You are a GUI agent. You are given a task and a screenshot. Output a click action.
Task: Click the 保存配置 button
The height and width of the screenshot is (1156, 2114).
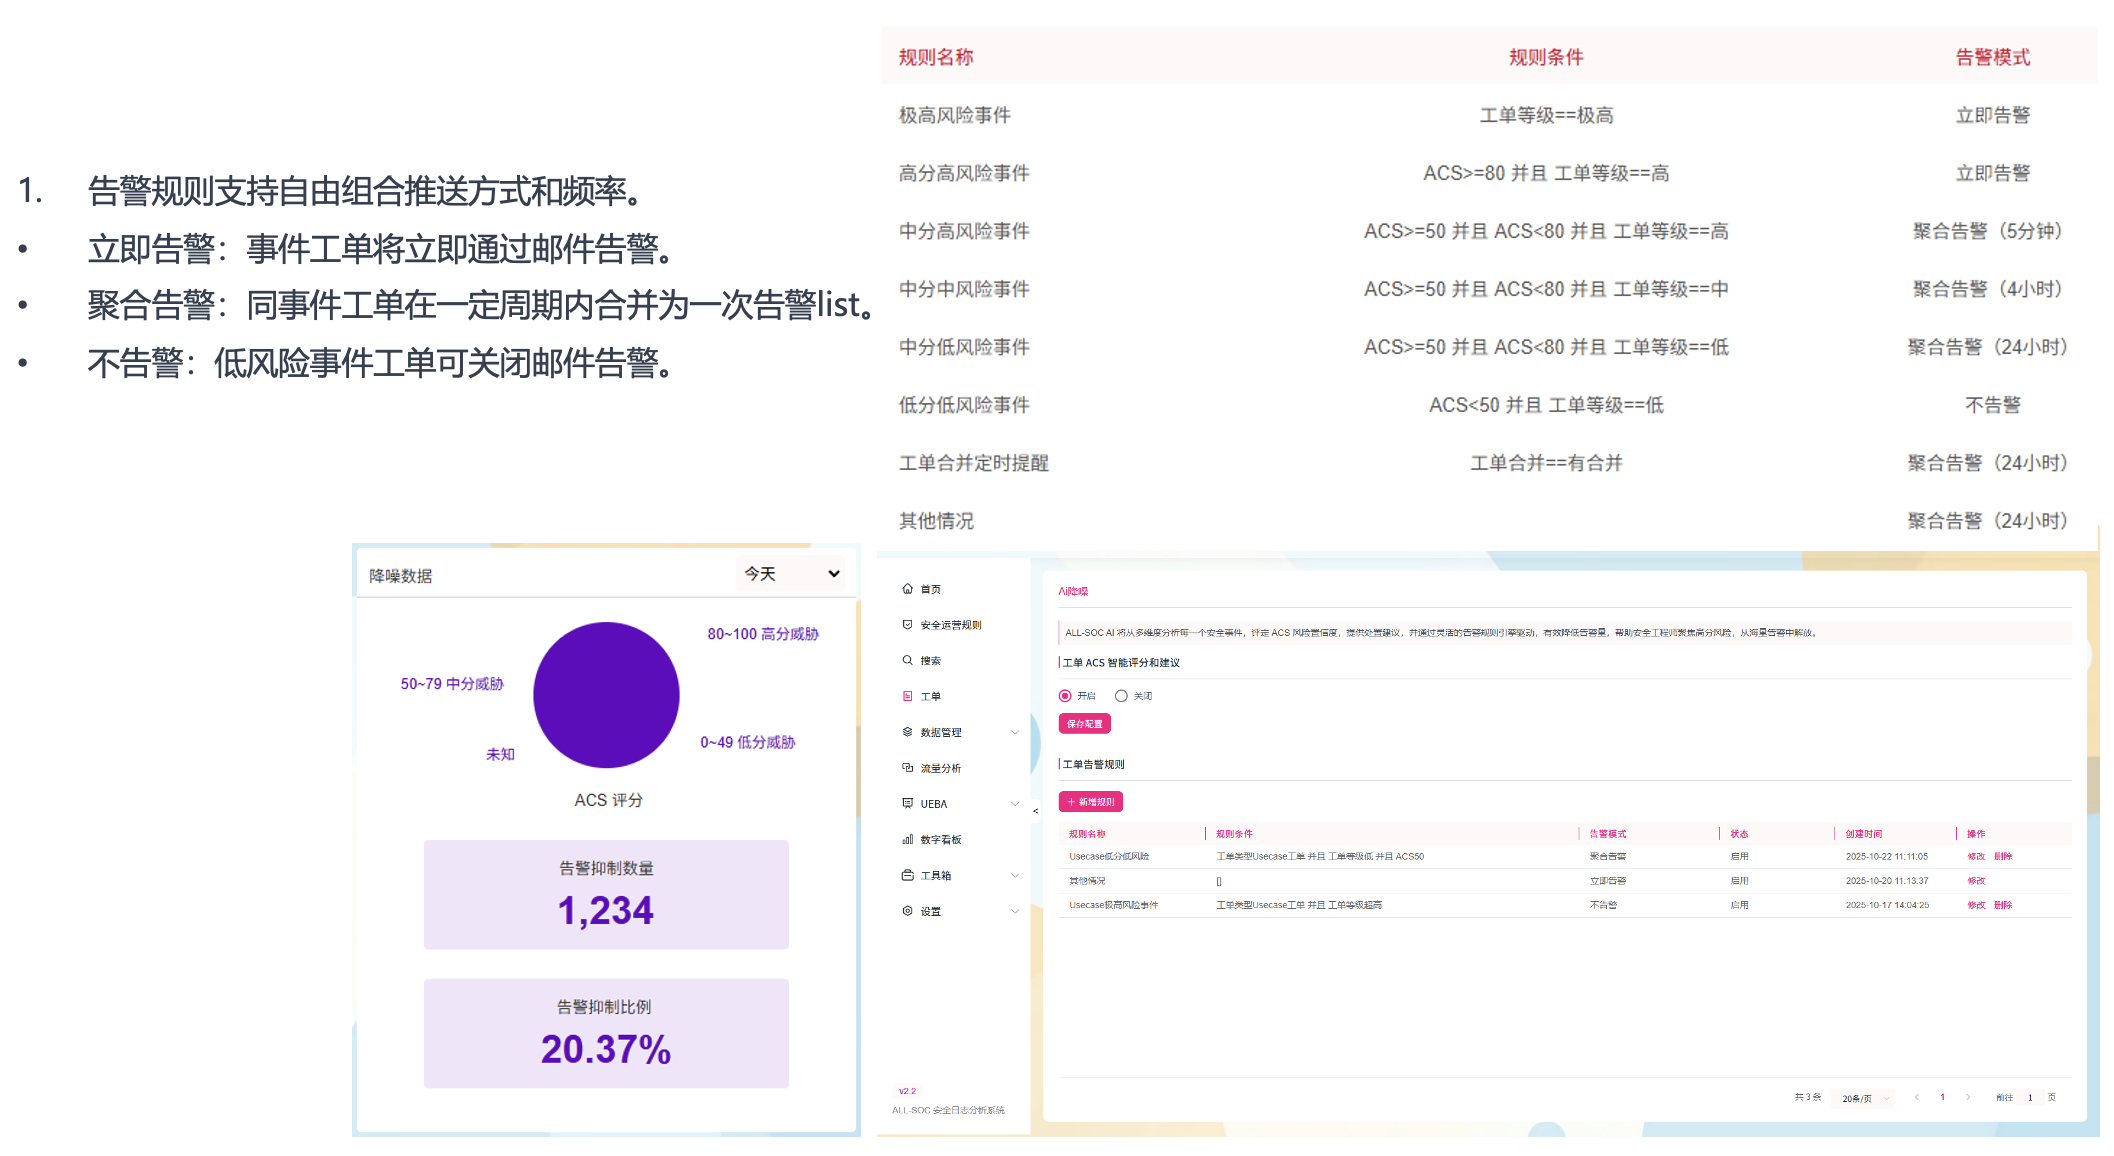point(1084,724)
